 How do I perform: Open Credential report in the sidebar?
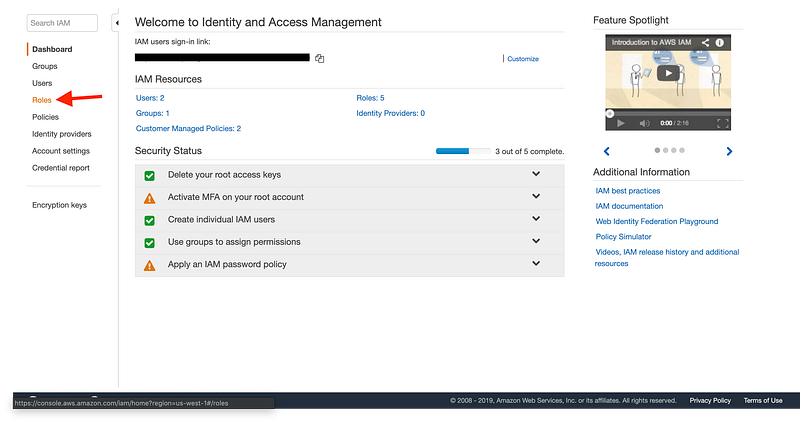(61, 168)
